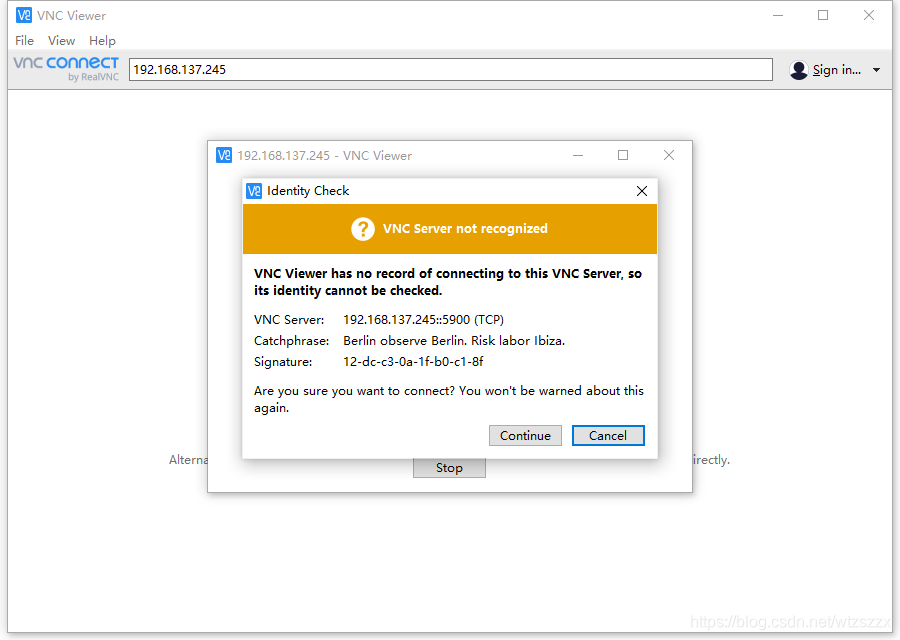Click the "Catchphrase:" label
The width and height of the screenshot is (900, 640).
pos(292,341)
